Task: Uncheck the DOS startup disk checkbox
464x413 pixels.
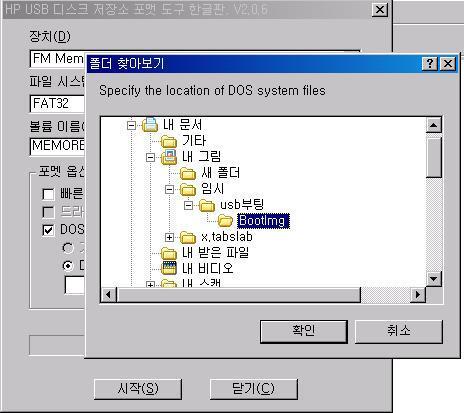Action: point(48,230)
